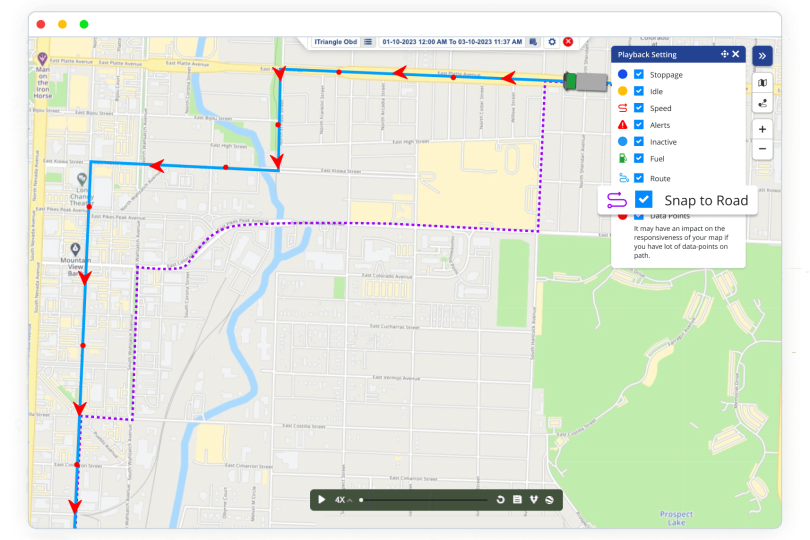810x540 pixels.
Task: Open the trip report list icon in playback bar
Action: tap(517, 499)
